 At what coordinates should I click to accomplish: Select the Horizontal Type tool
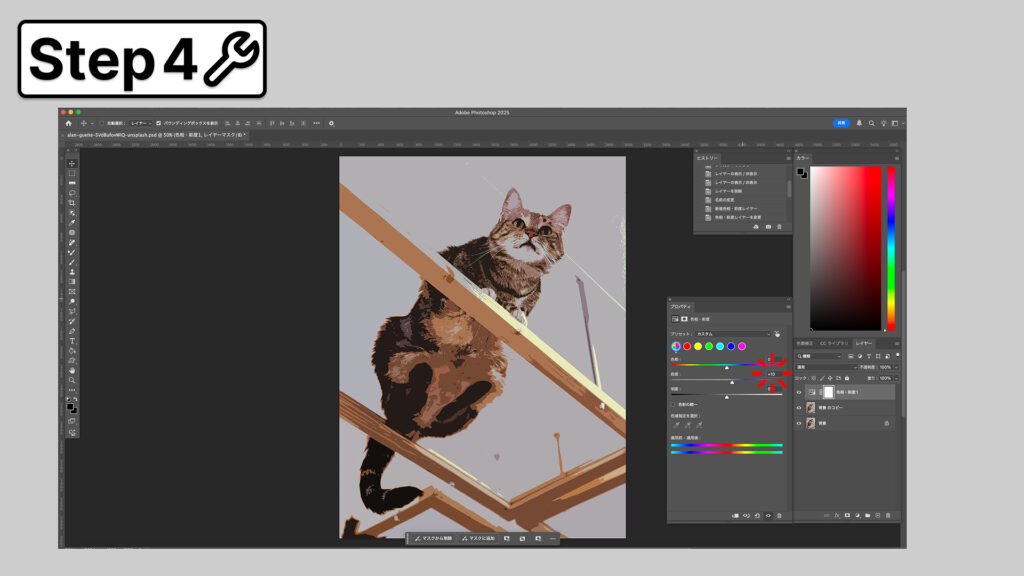72,341
